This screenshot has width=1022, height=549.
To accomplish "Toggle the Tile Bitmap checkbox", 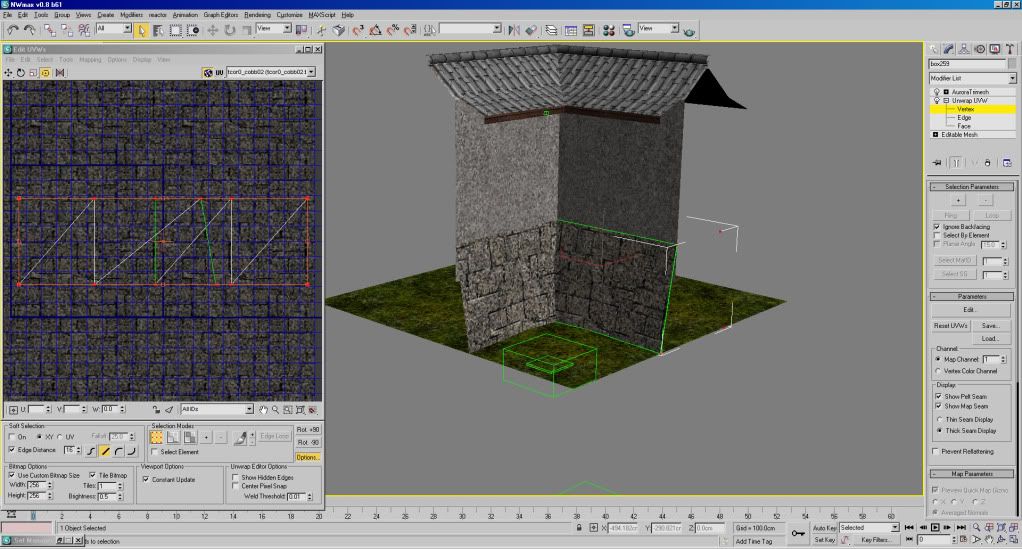I will pos(93,475).
